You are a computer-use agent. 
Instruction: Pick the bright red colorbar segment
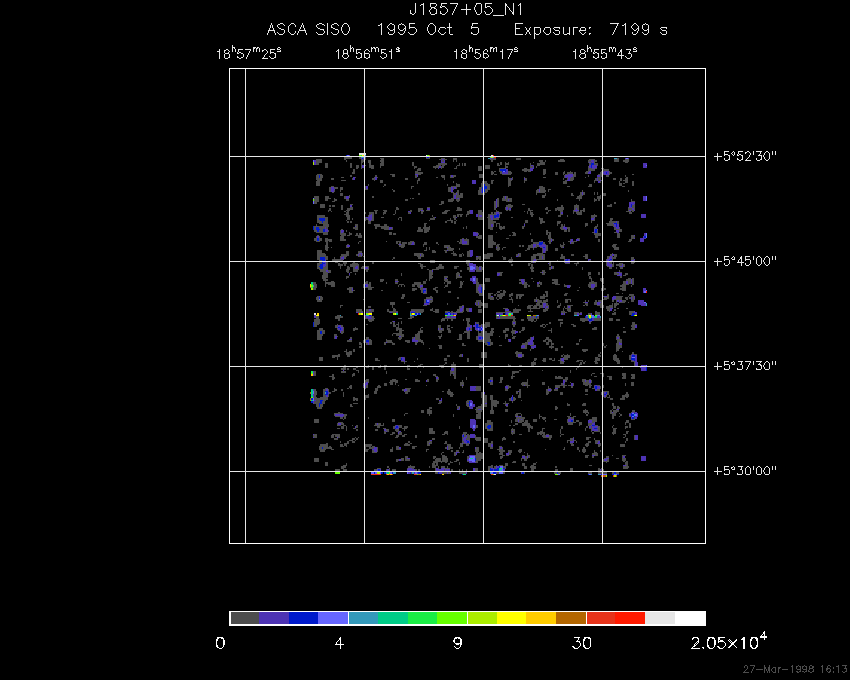click(630, 618)
